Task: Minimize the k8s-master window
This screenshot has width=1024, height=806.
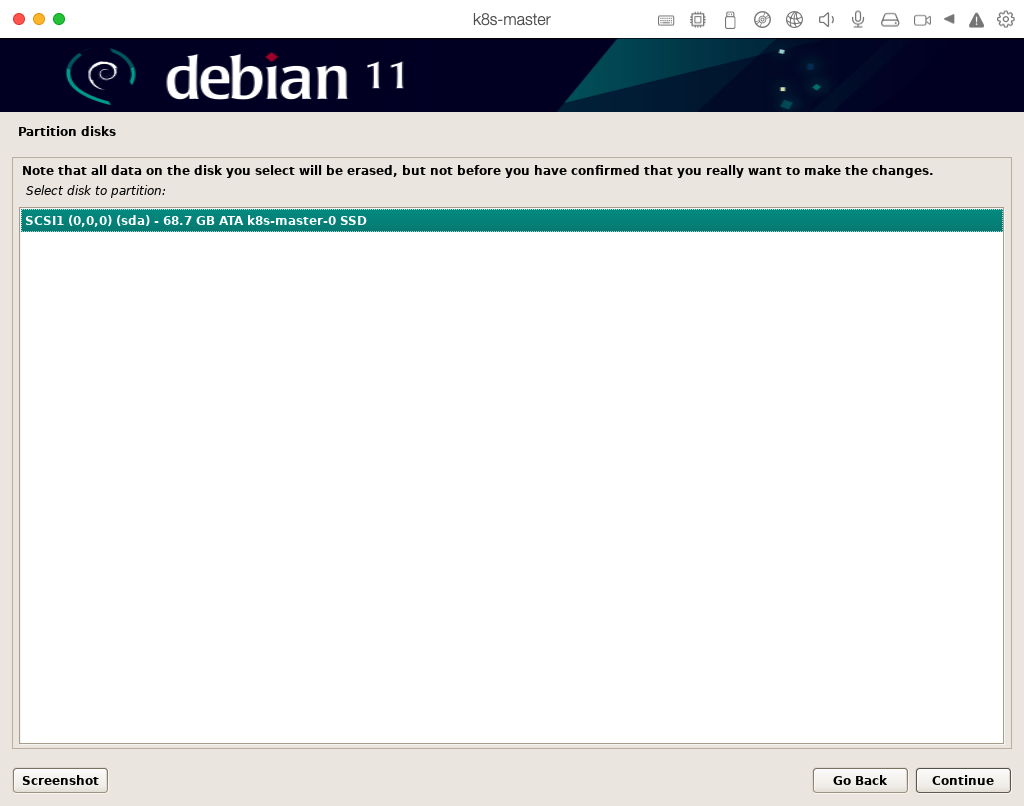Action: 39,19
